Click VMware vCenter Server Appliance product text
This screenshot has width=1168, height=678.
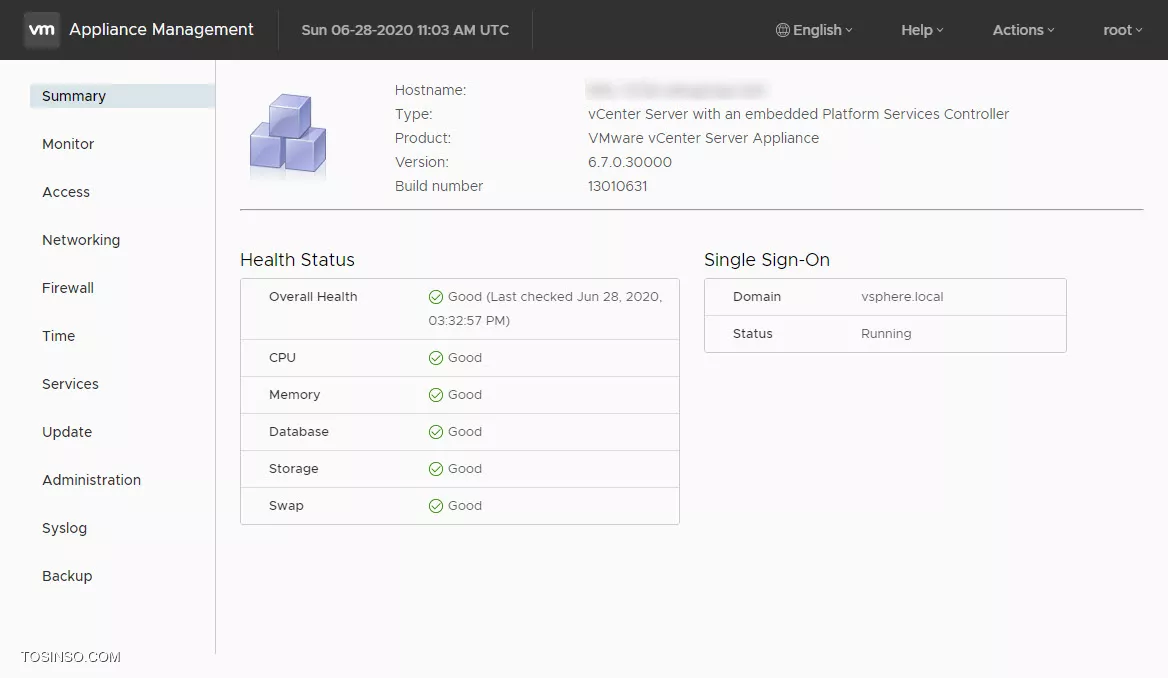coord(703,138)
